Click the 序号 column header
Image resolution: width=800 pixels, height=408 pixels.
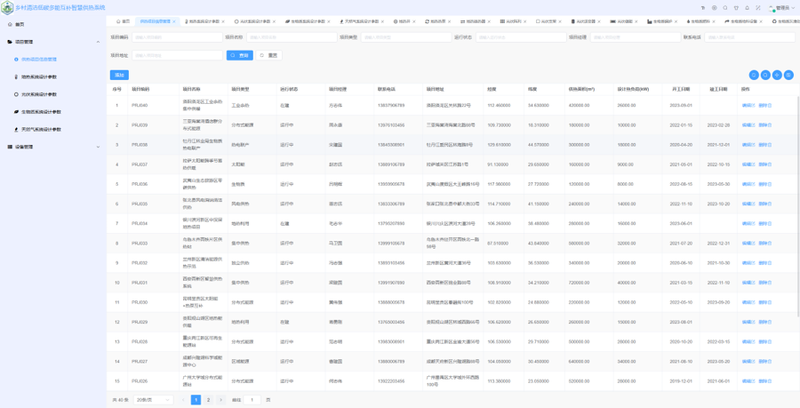click(117, 89)
